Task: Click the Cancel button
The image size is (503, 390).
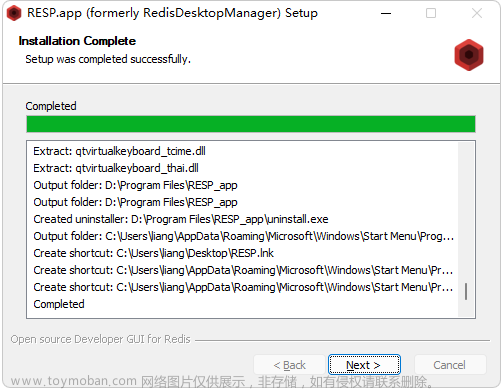Action: click(x=450, y=365)
